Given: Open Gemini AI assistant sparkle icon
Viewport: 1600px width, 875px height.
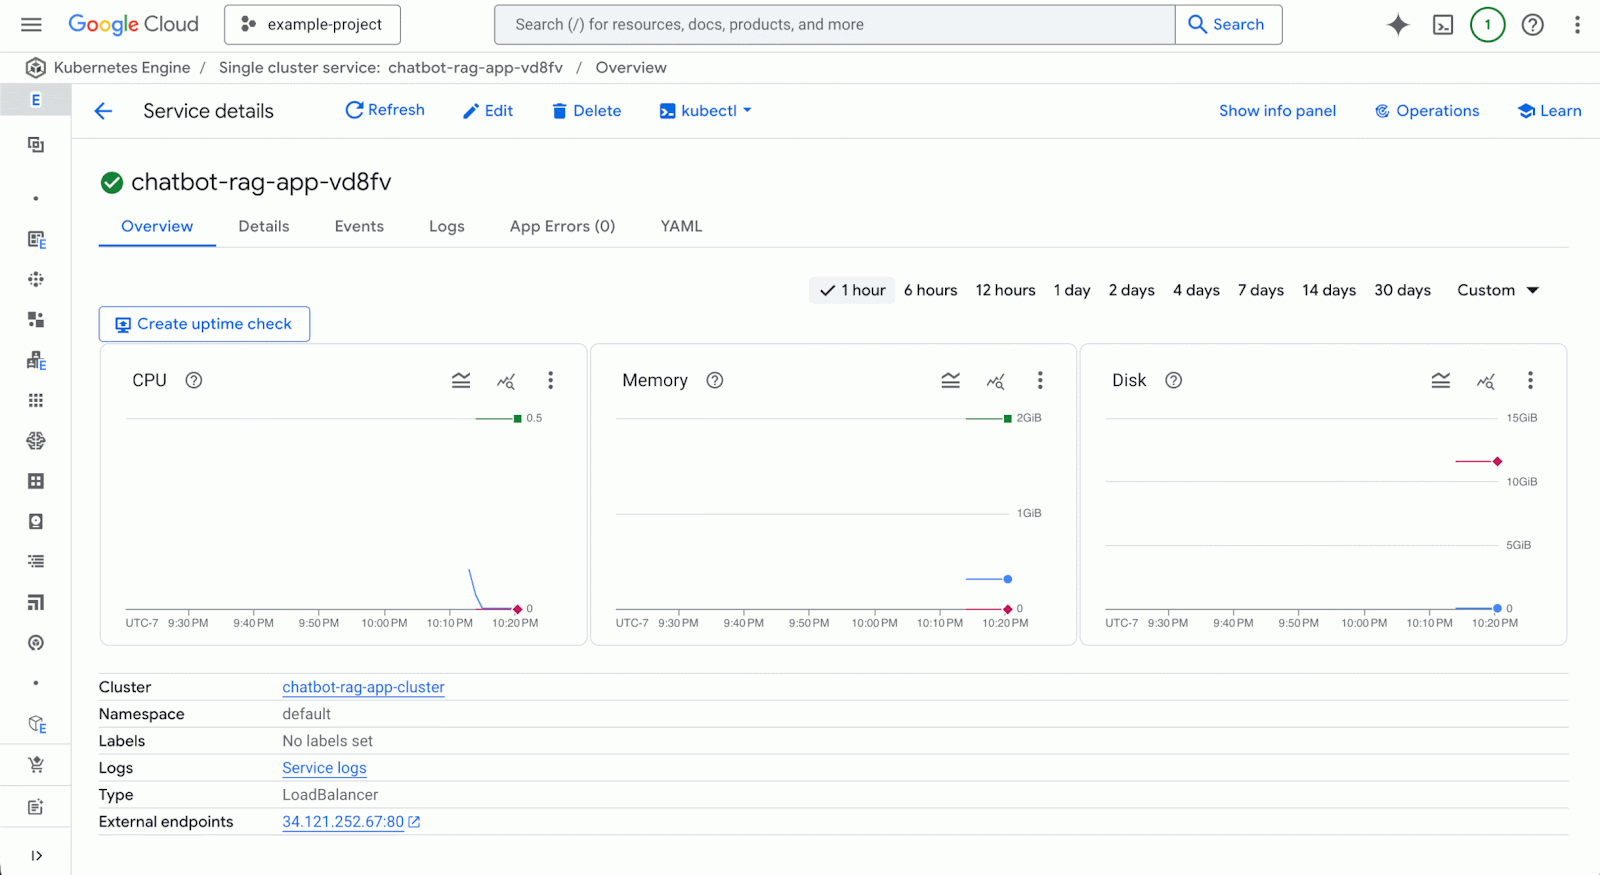Looking at the screenshot, I should tap(1398, 25).
